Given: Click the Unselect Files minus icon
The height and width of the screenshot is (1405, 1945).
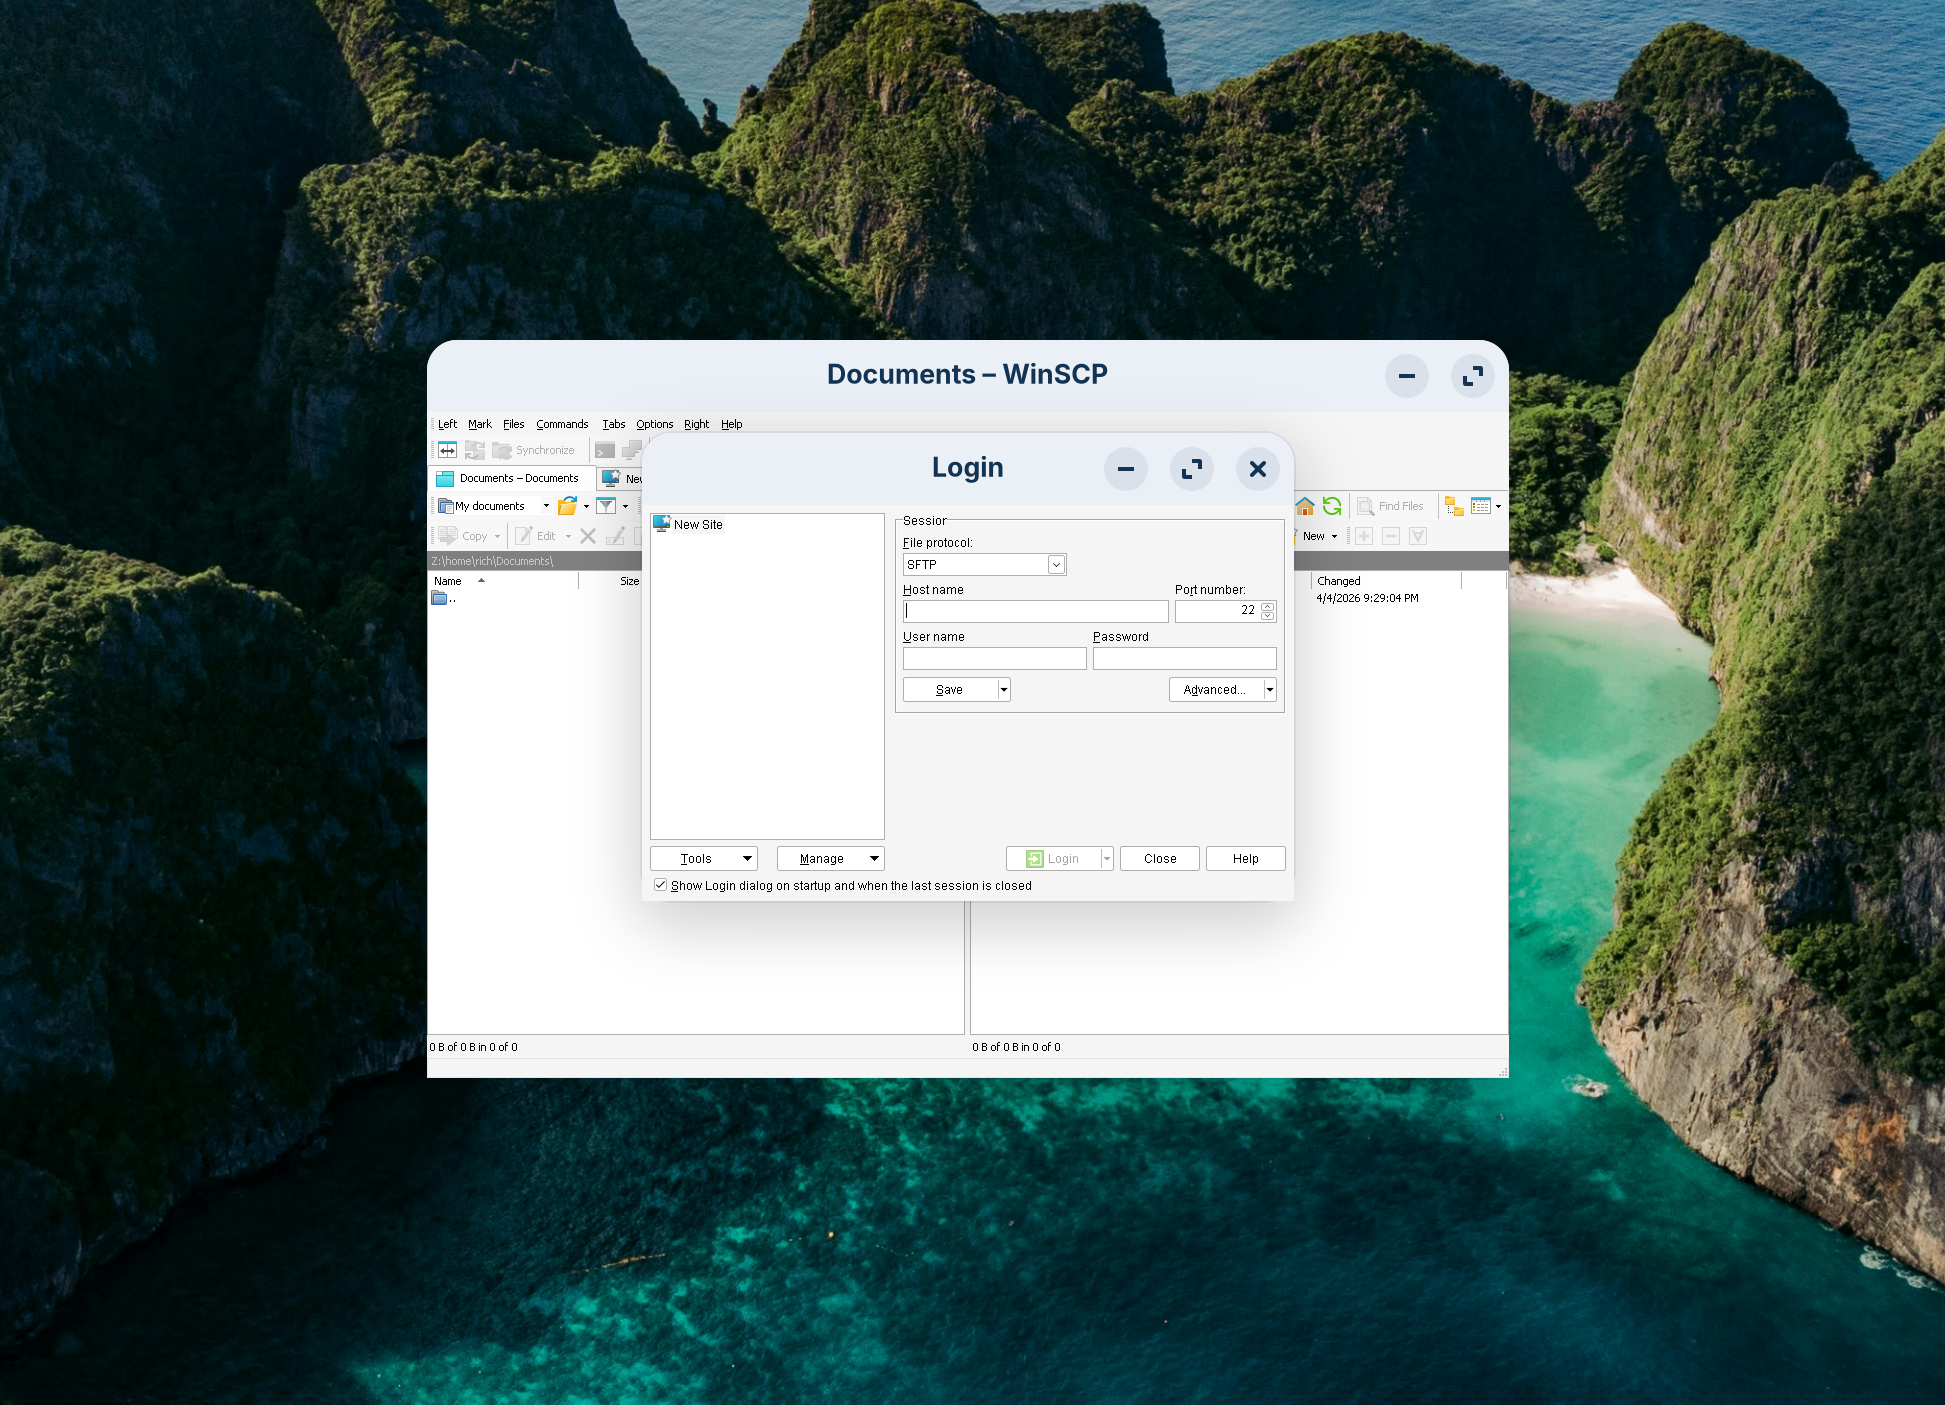Looking at the screenshot, I should (1391, 536).
